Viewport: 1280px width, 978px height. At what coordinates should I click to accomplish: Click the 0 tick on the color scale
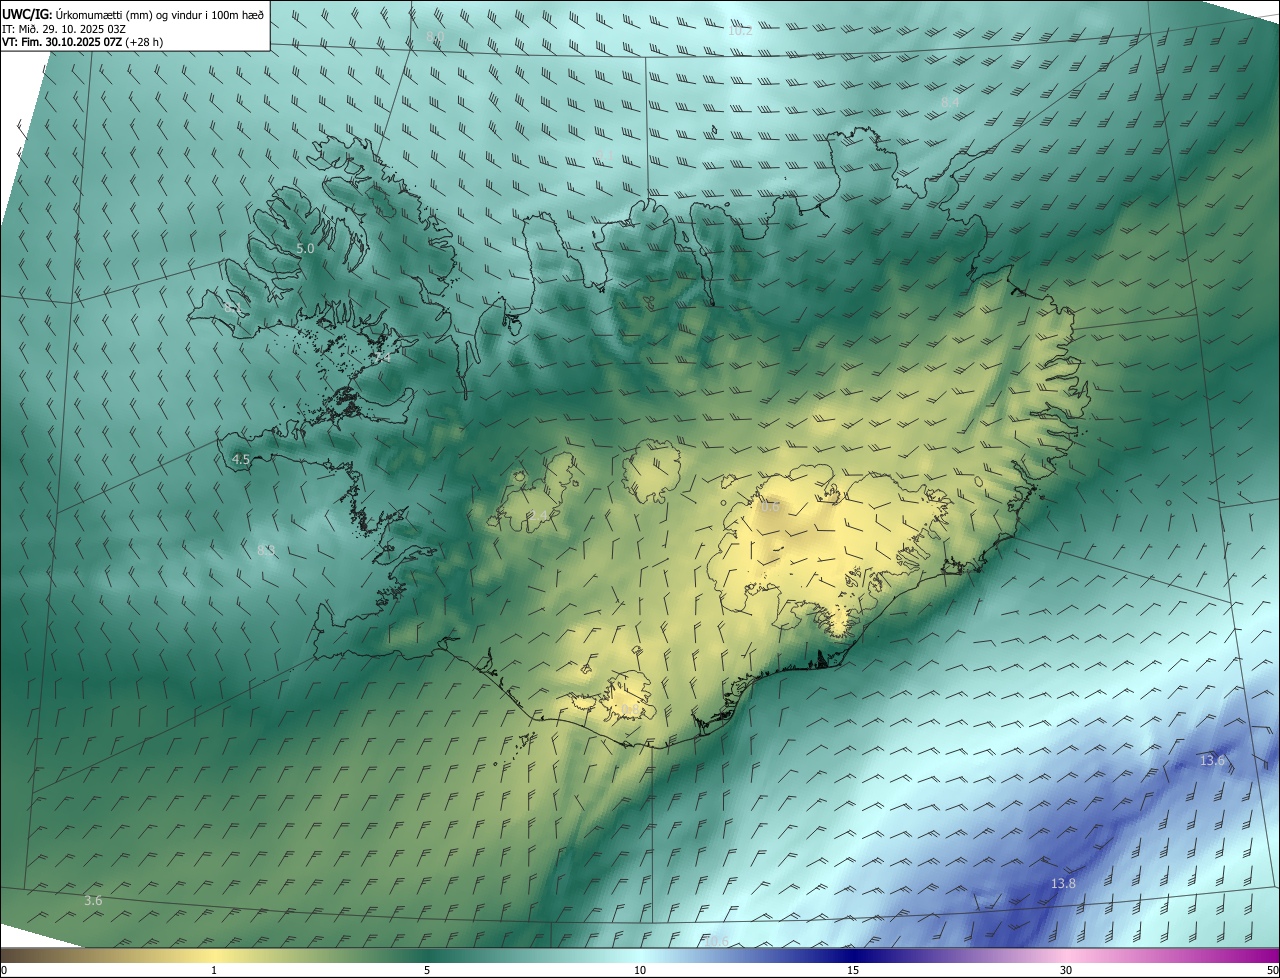click(3, 971)
